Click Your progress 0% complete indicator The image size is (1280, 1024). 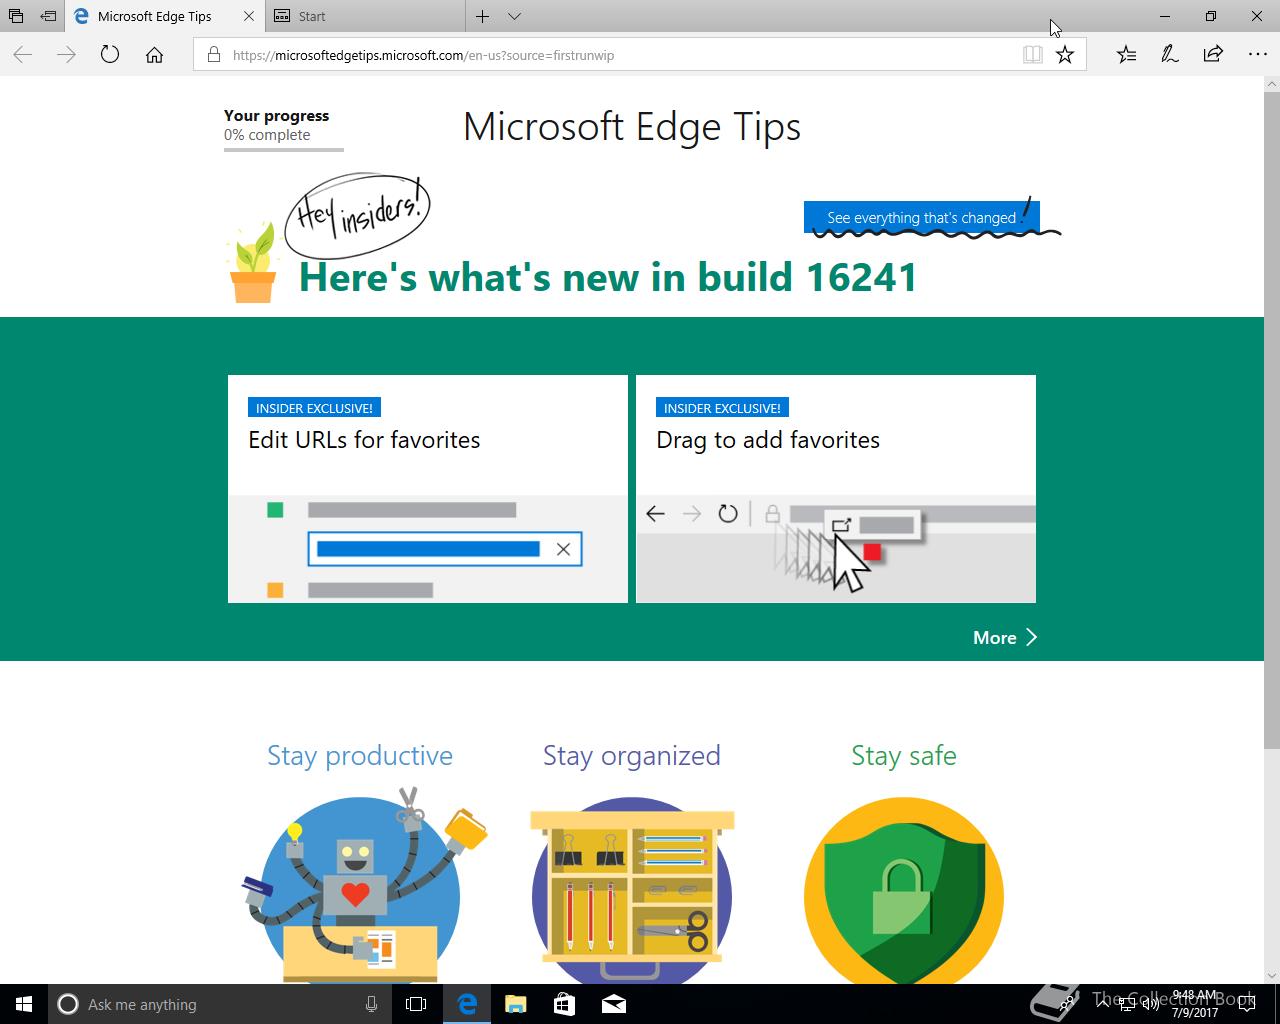tap(284, 131)
